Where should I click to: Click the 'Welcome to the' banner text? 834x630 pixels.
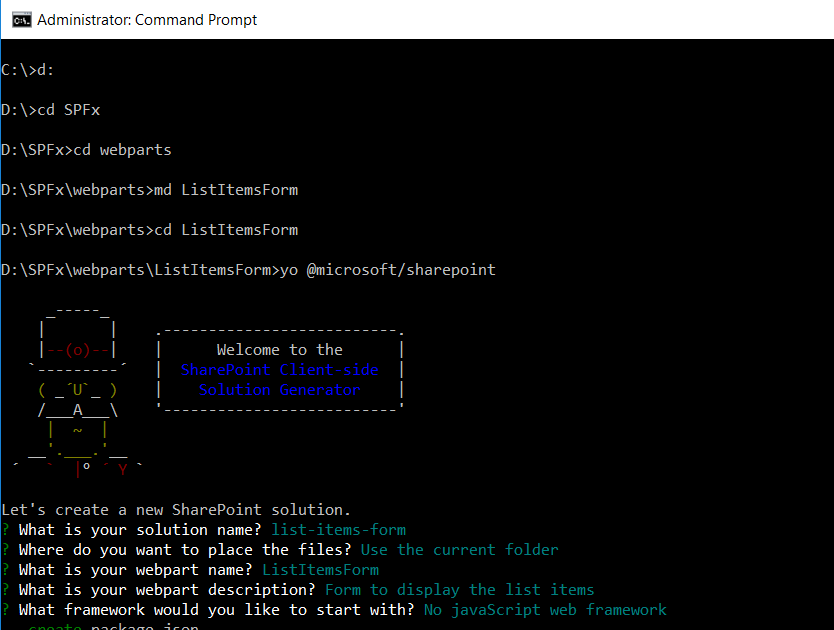[x=279, y=350]
